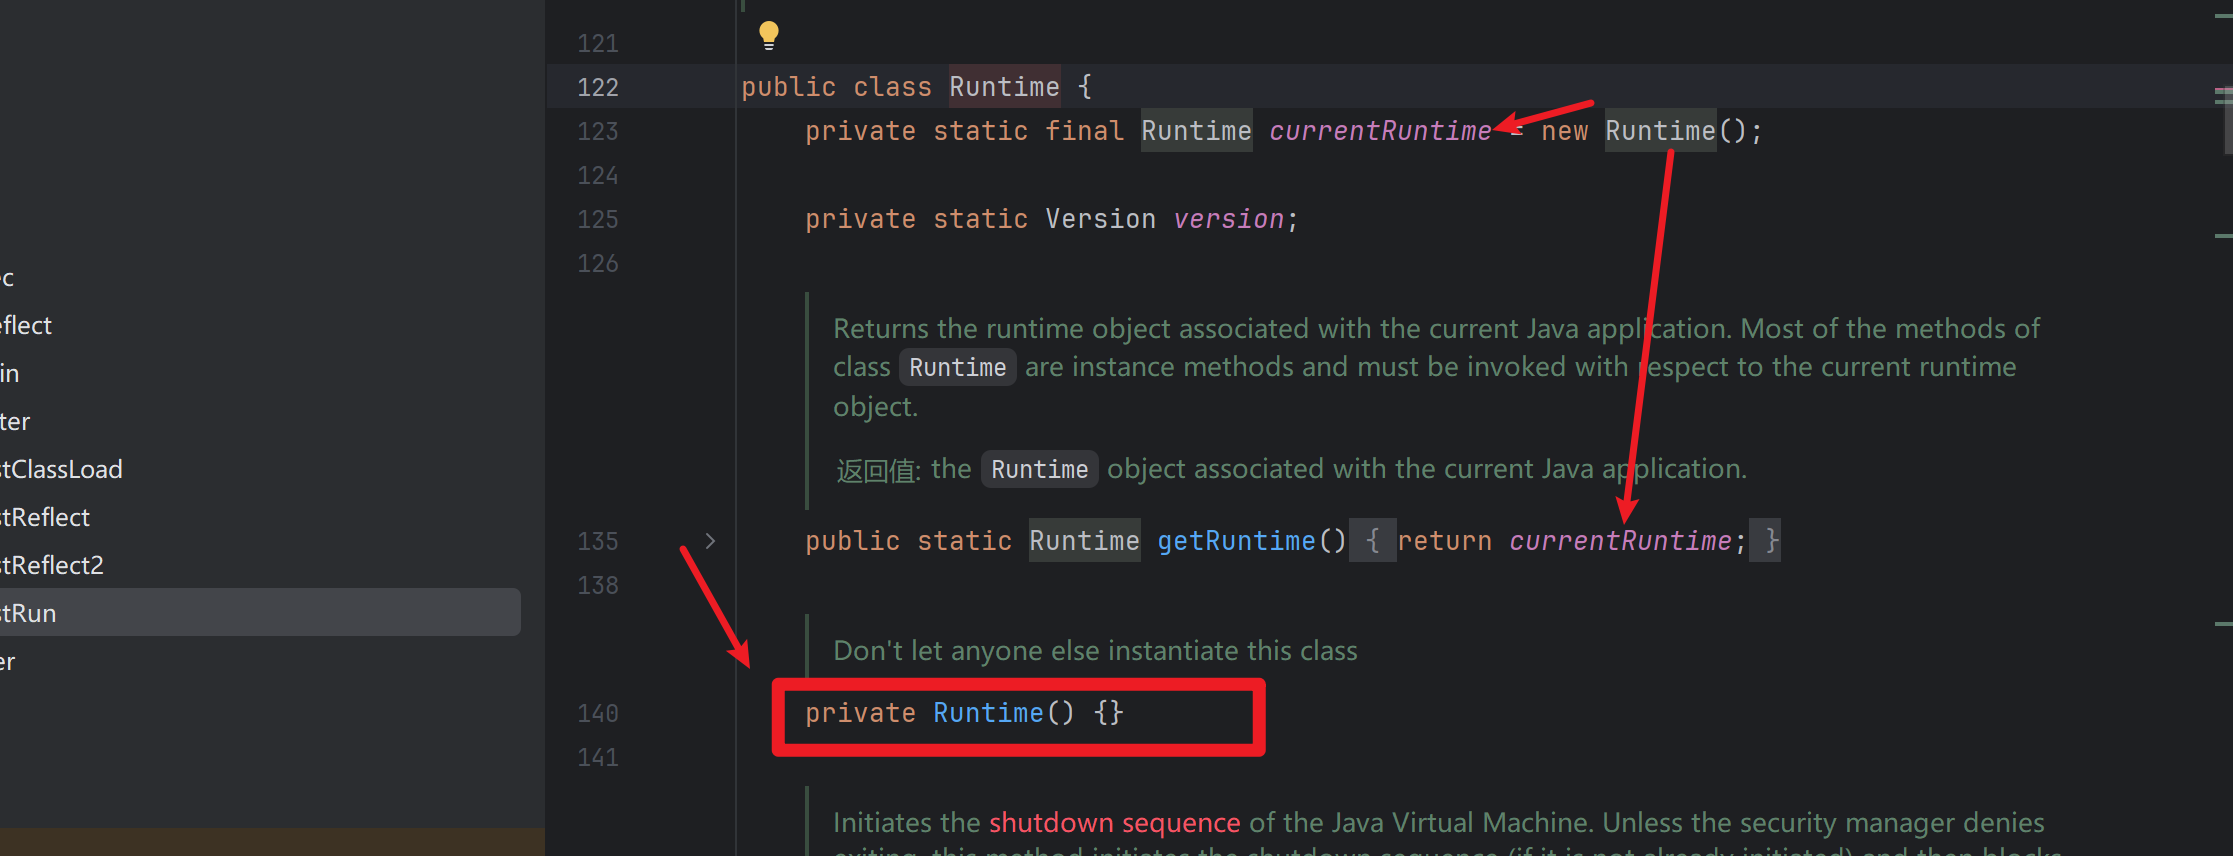Click the 'new' keyword on line 123
The image size is (2233, 856).
pos(1565,131)
